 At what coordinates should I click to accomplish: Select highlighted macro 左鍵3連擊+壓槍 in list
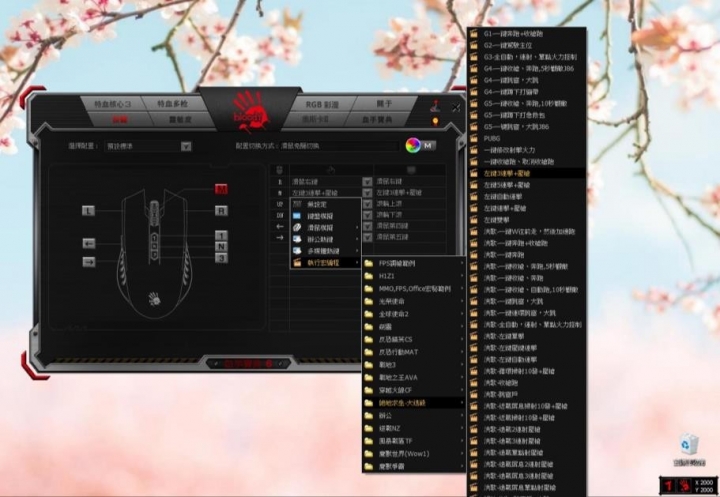coord(526,174)
